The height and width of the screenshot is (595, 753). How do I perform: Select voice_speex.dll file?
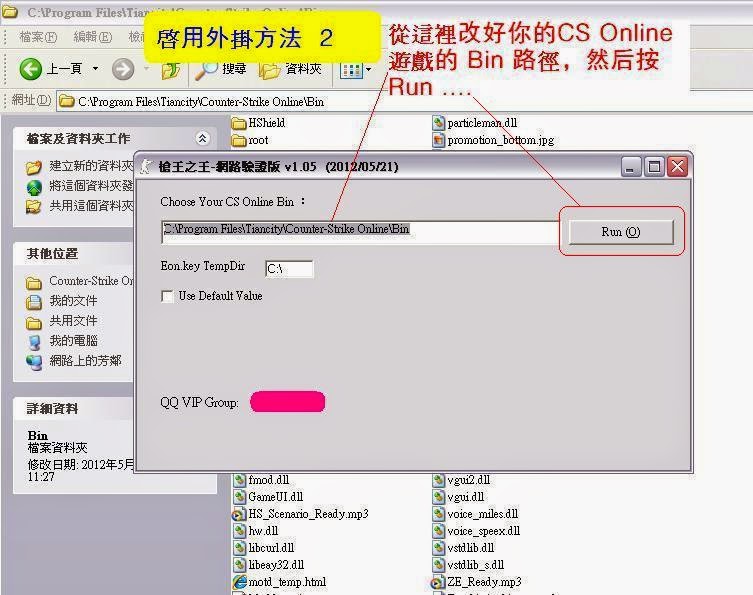[476, 531]
